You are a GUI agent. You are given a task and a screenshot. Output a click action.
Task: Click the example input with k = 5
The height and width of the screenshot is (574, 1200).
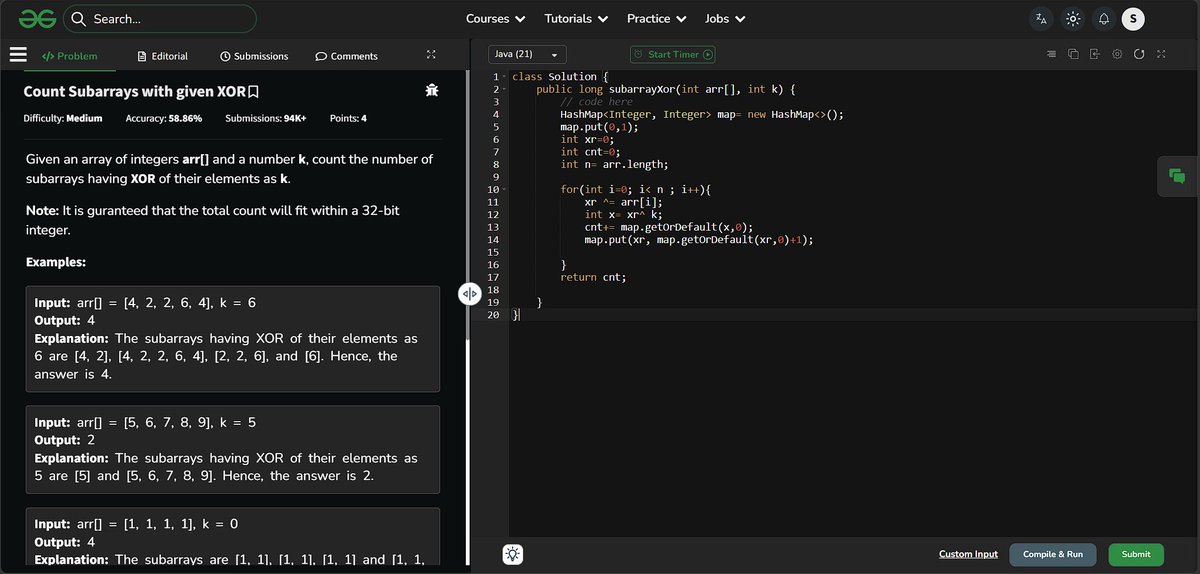point(145,422)
